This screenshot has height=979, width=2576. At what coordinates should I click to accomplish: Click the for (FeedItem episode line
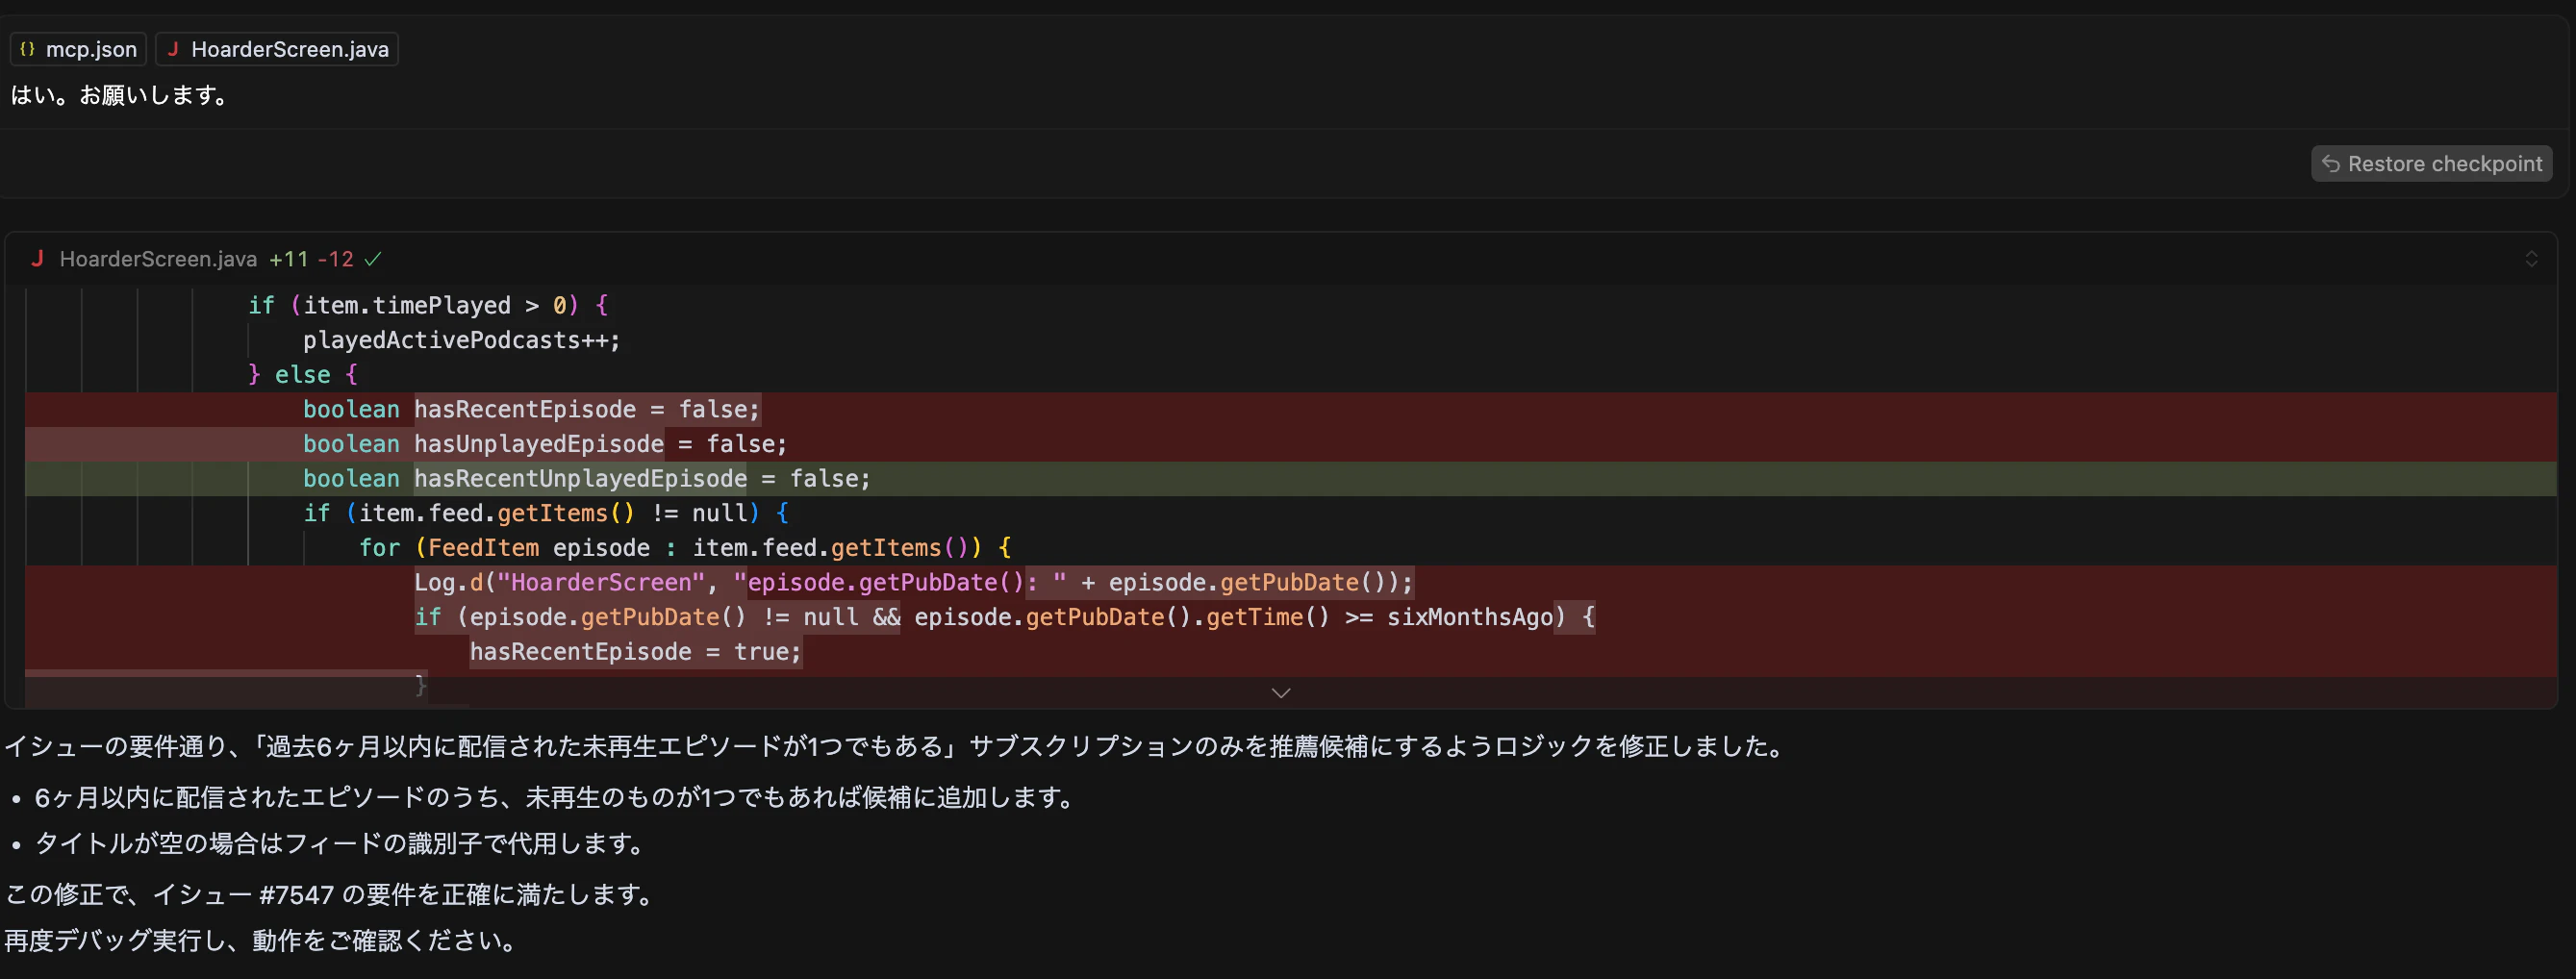click(685, 548)
